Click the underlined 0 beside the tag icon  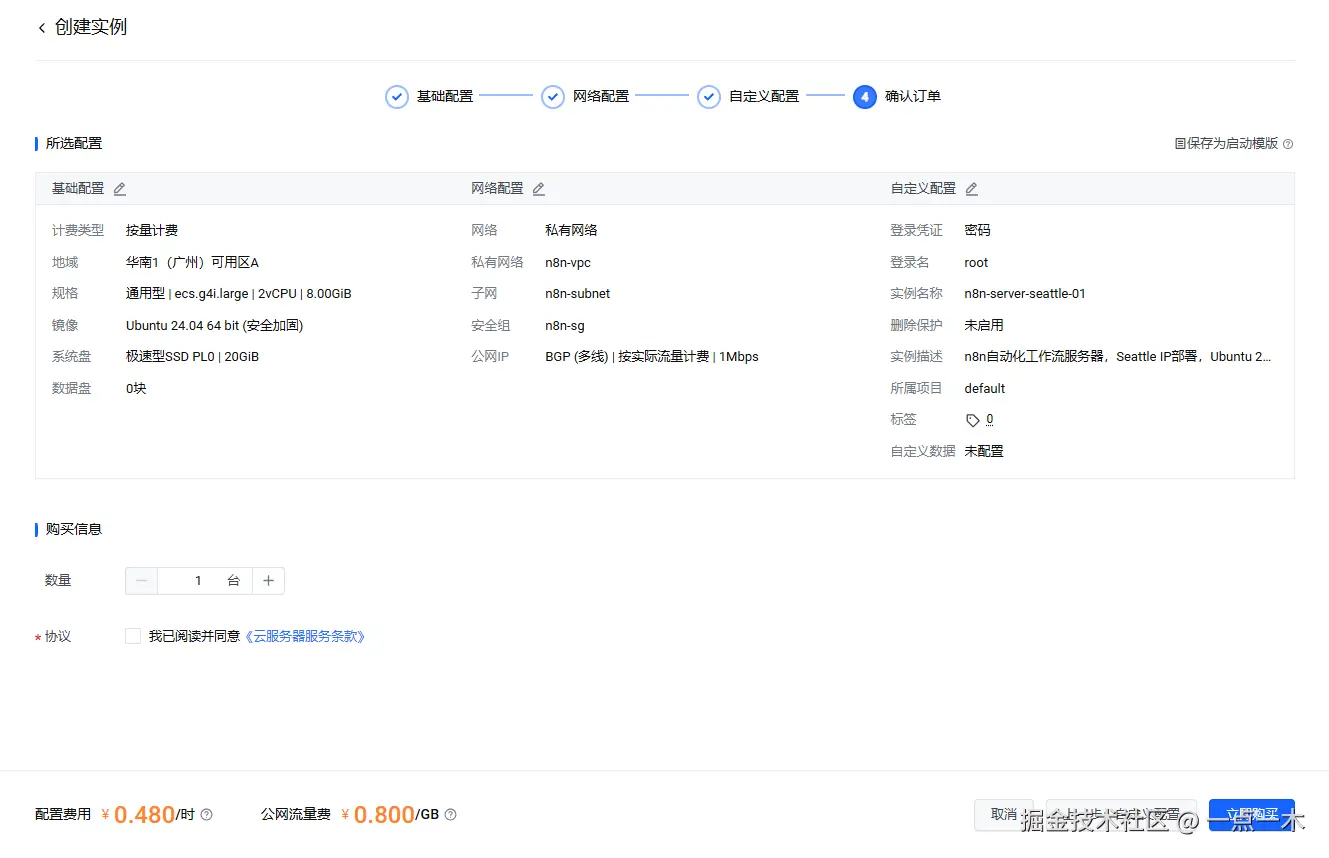tap(988, 419)
